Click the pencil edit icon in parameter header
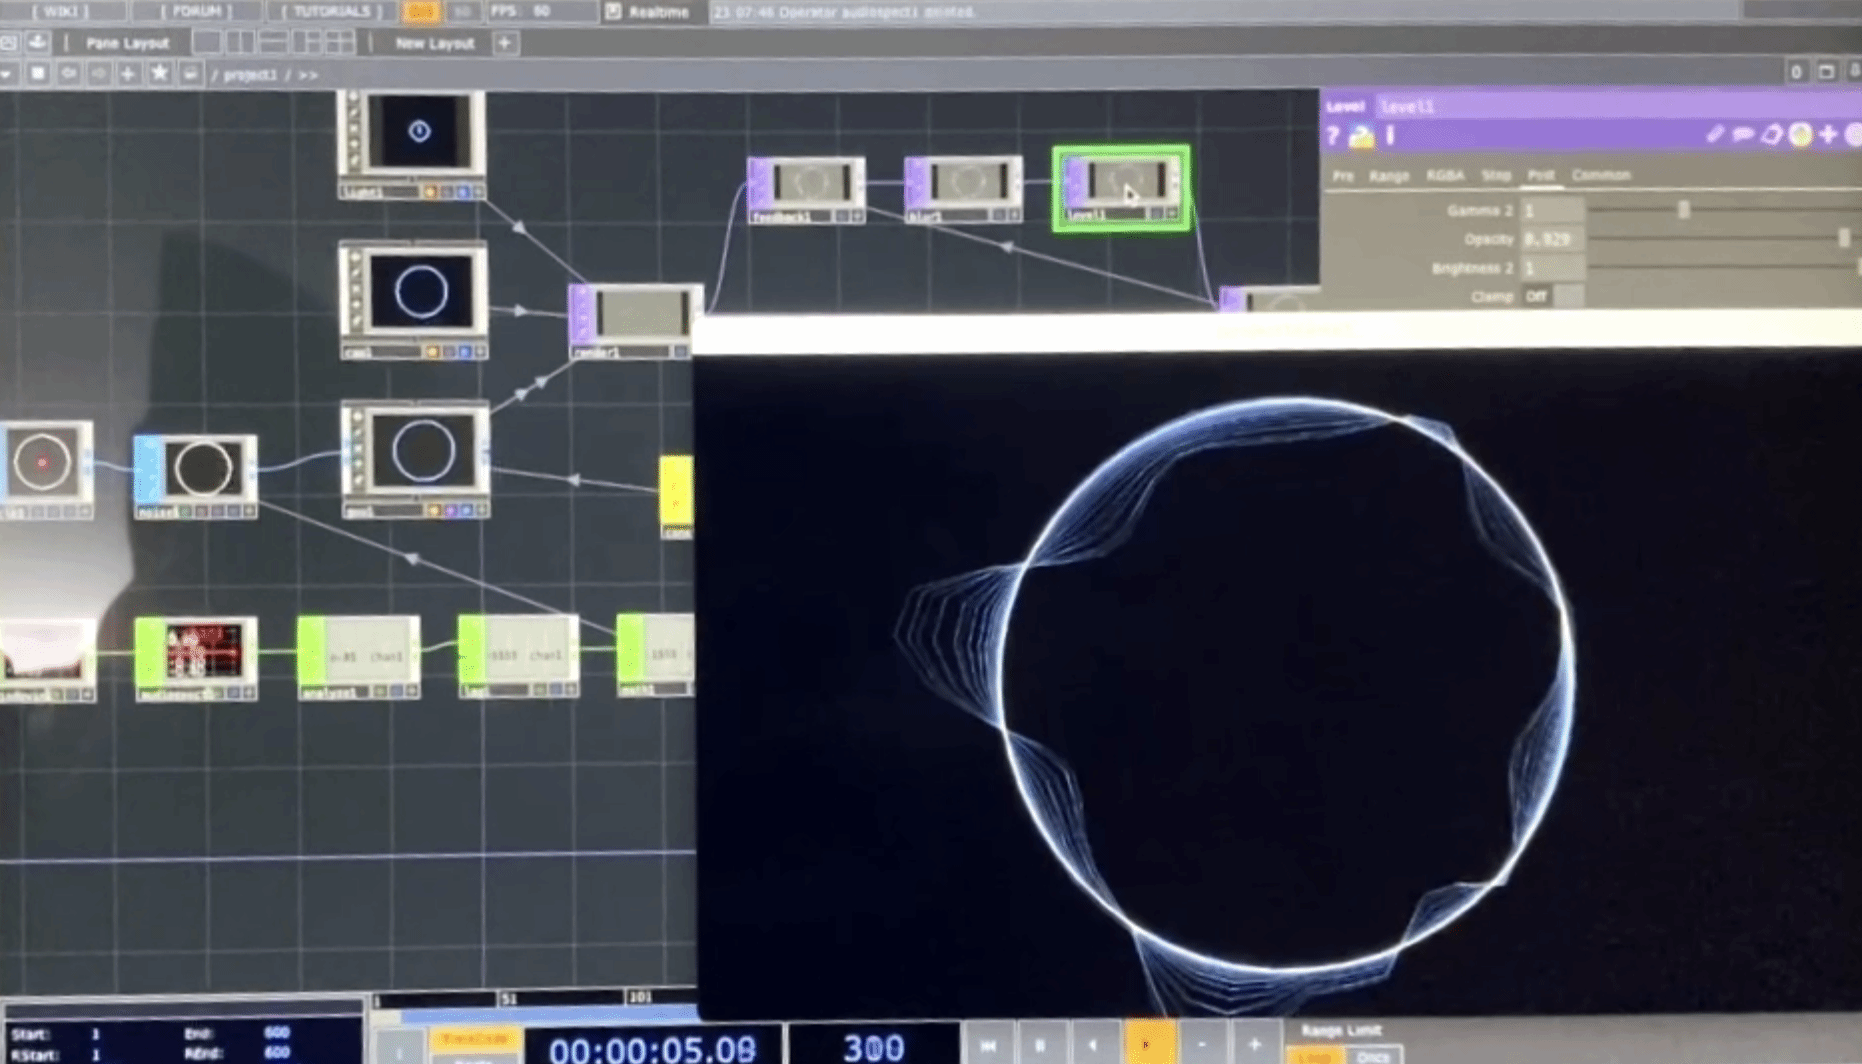 (x=1714, y=135)
